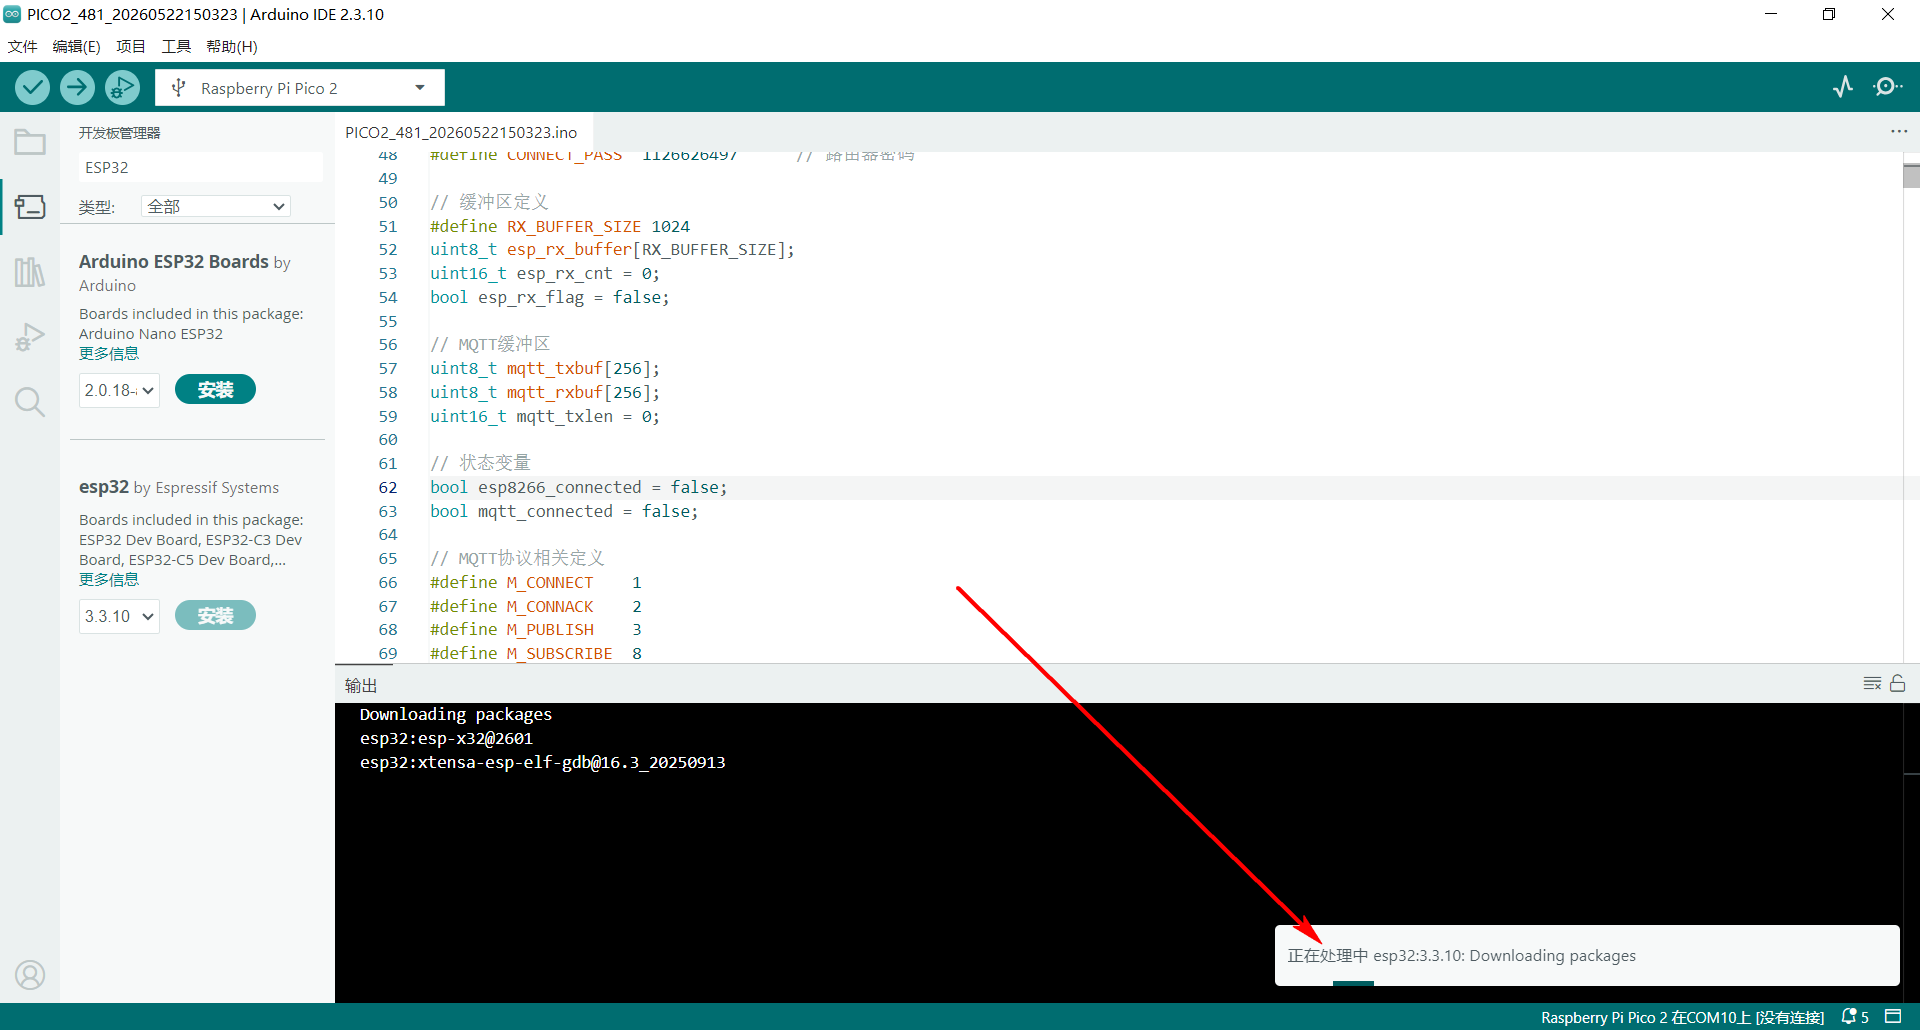
Task: Open the 编辑(E) menu
Action: (x=76, y=47)
